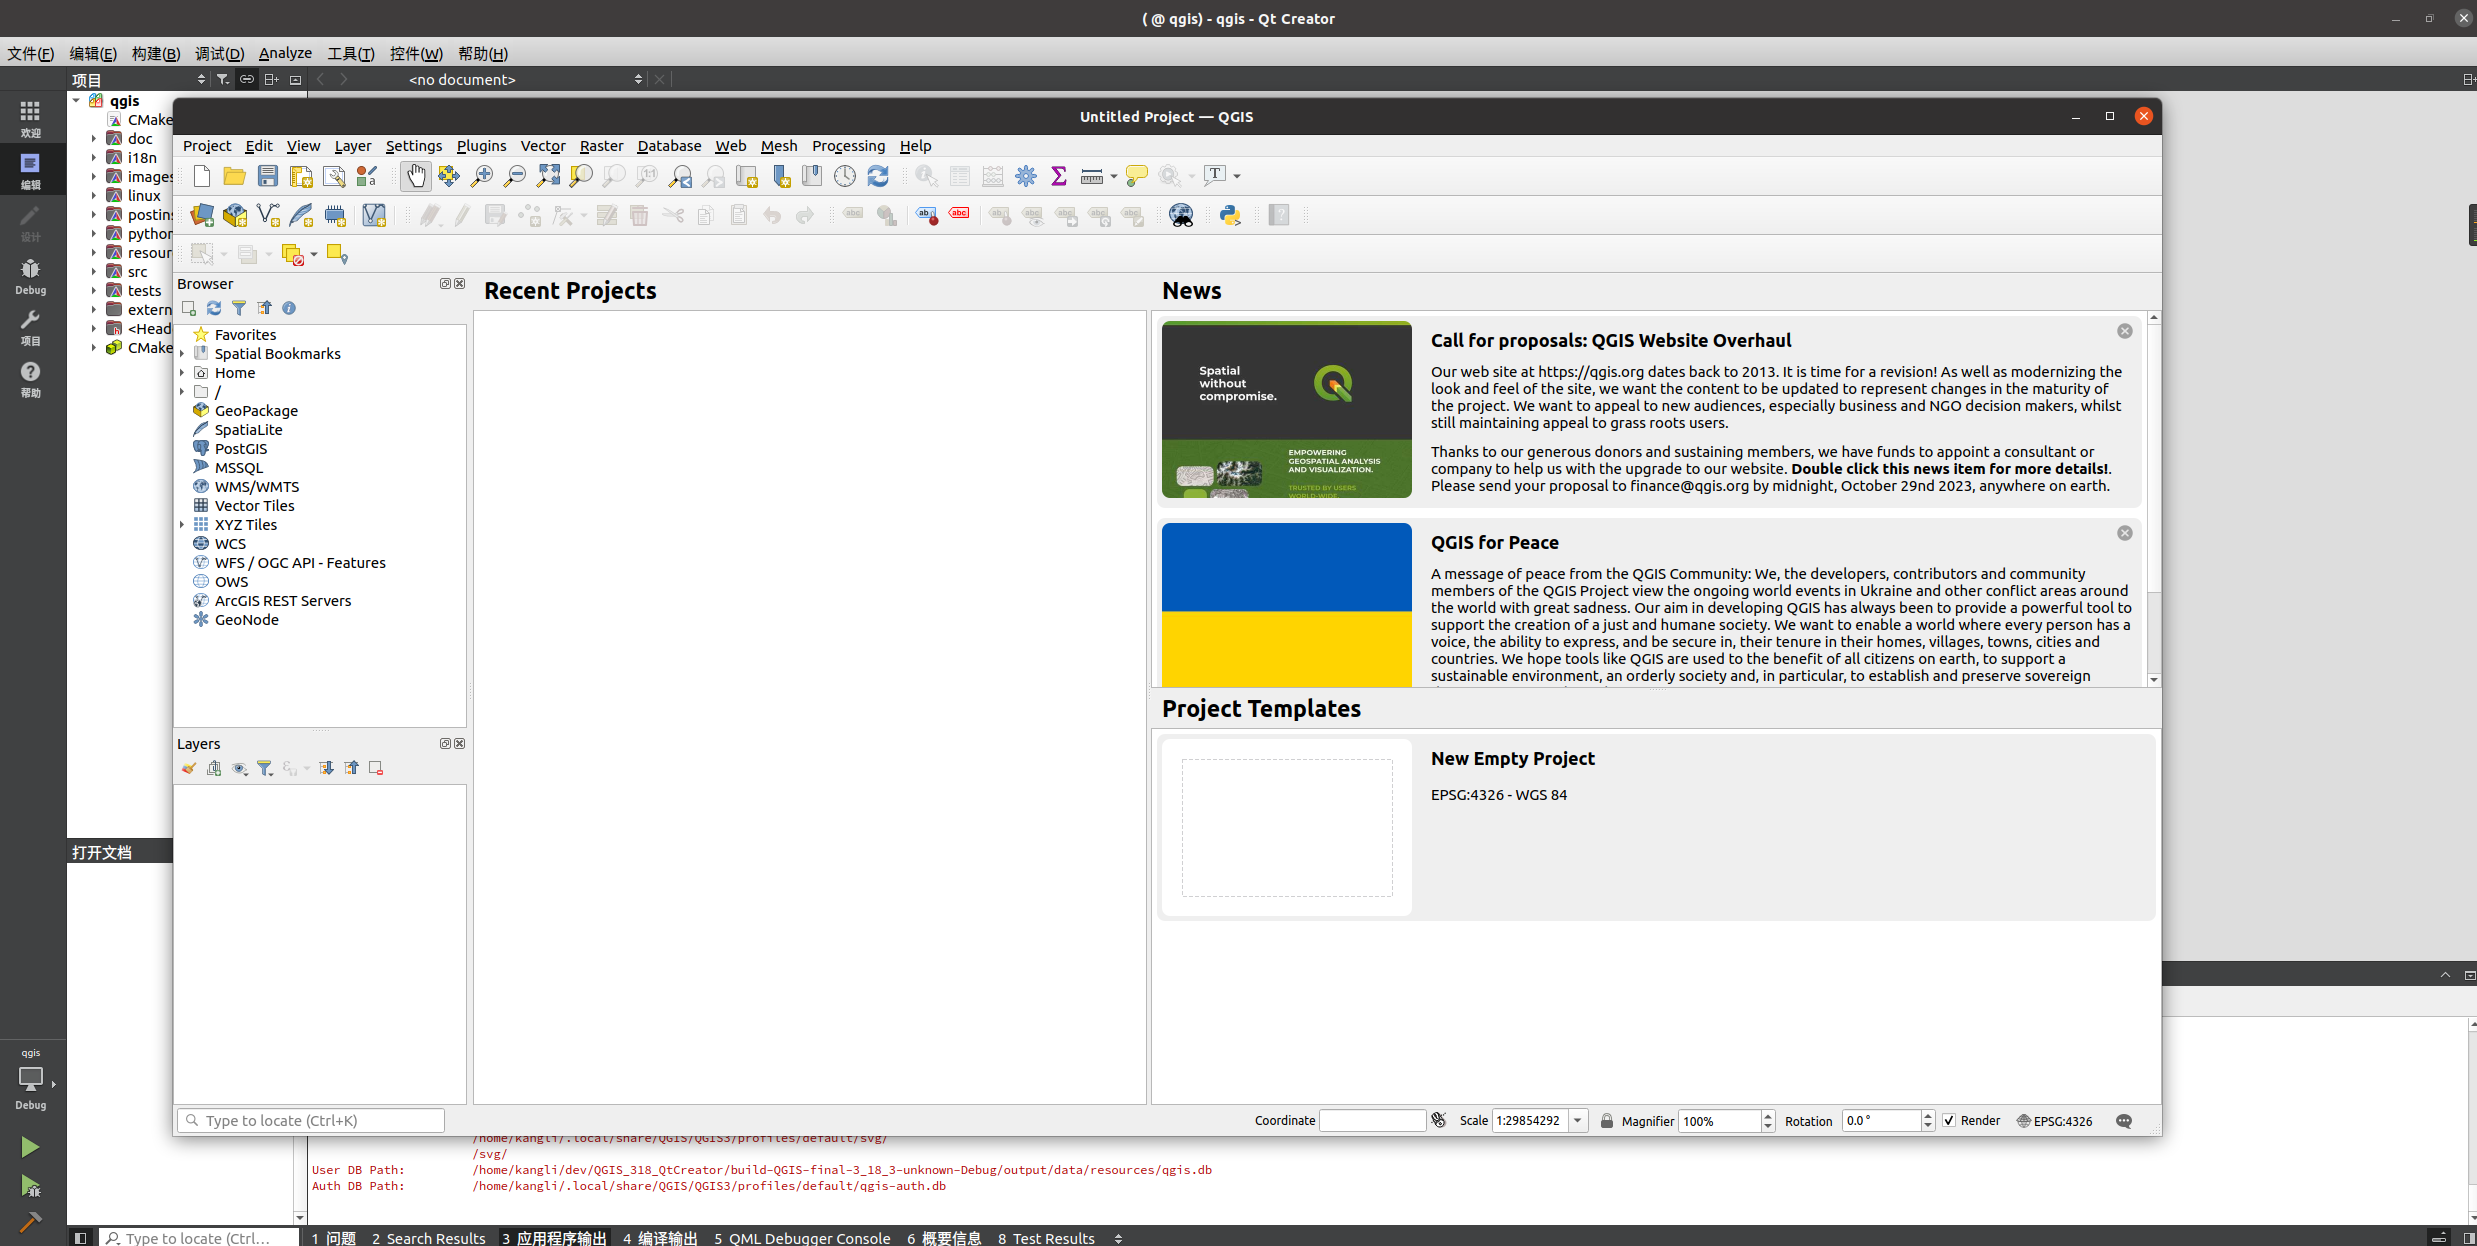
Task: Toggle the scale lock icon near Magnifier
Action: pyautogui.click(x=1607, y=1120)
